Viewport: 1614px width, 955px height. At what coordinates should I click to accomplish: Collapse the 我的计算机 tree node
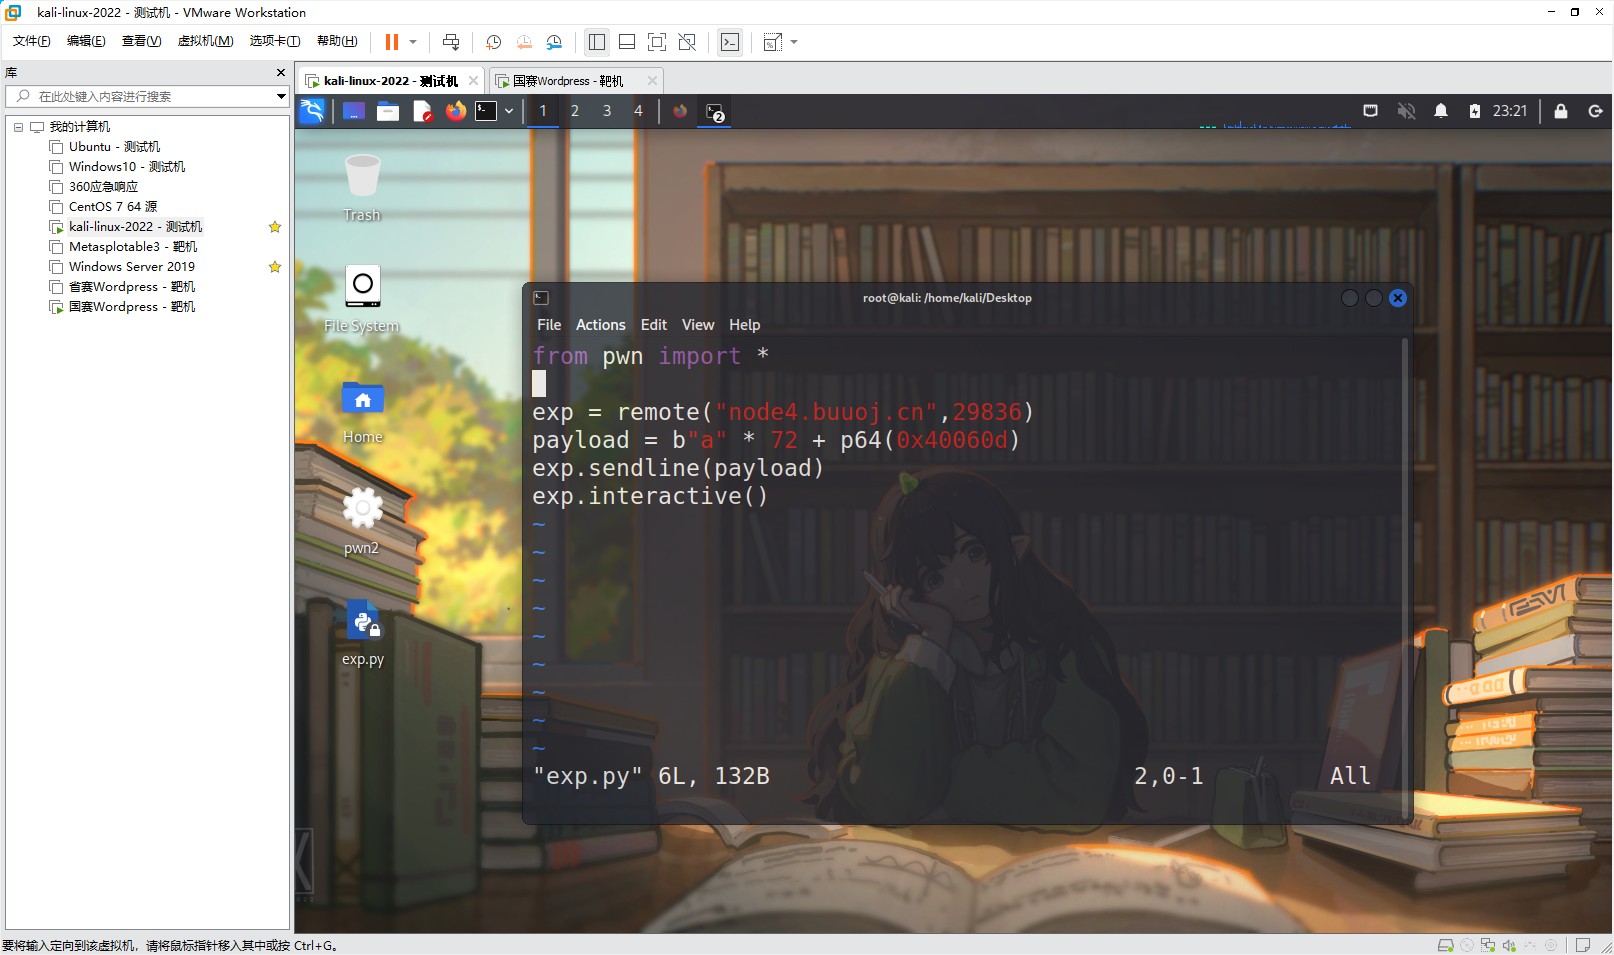point(18,127)
